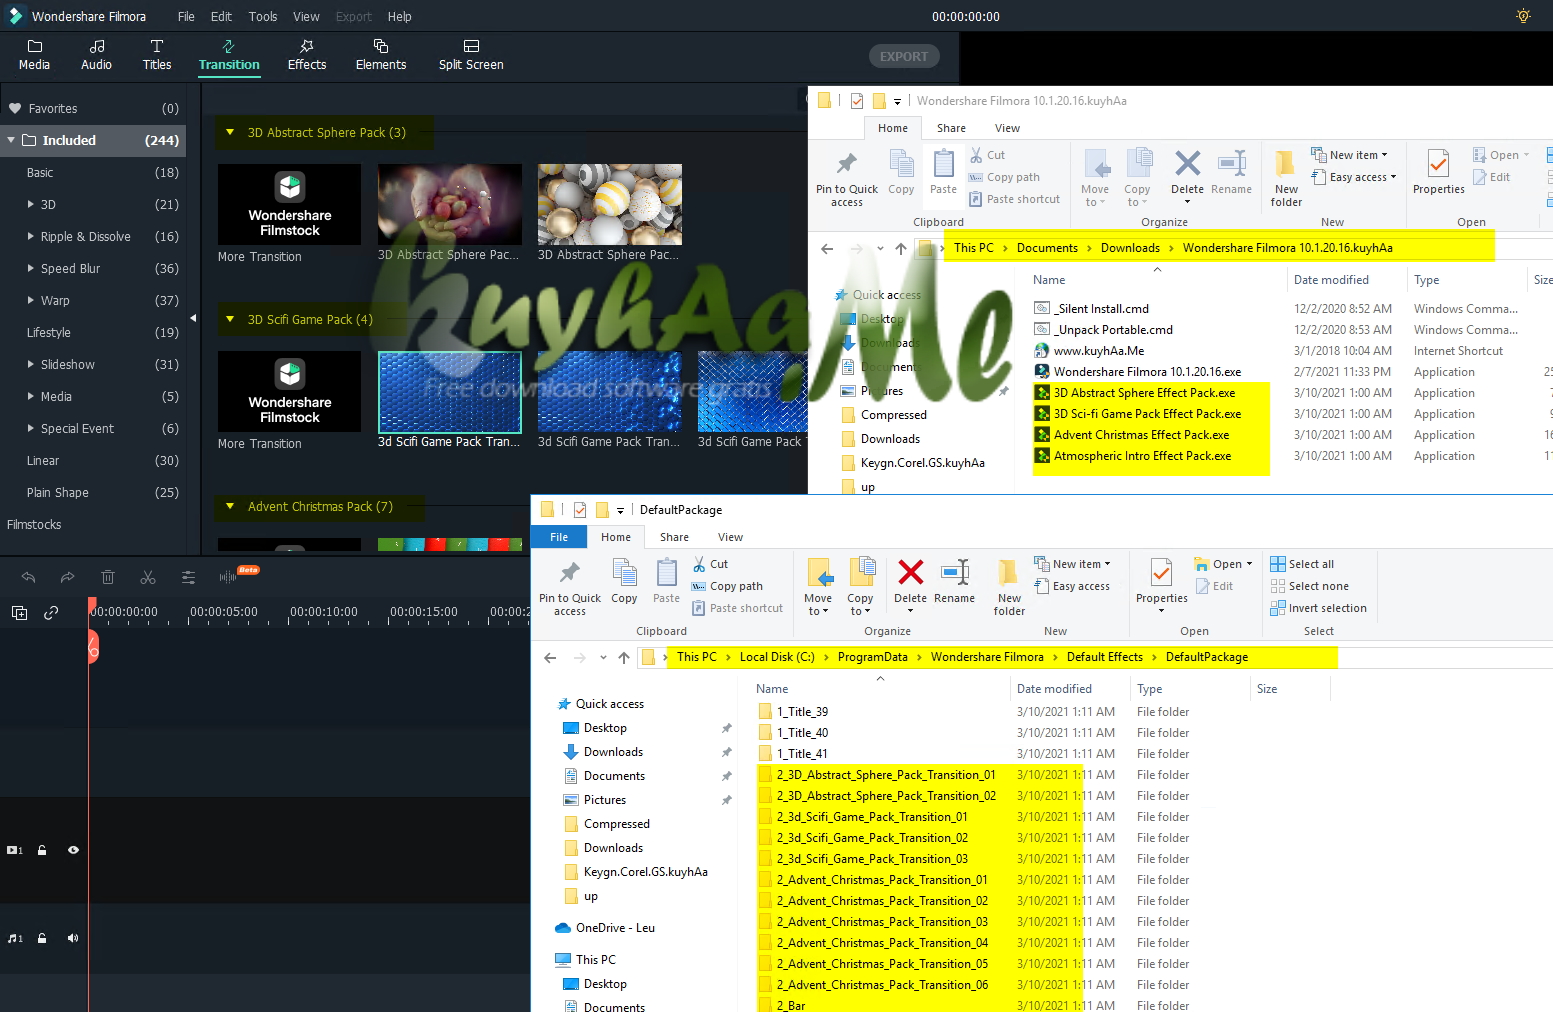Collapse the 3D Scifi Game Pack group

pyautogui.click(x=230, y=319)
